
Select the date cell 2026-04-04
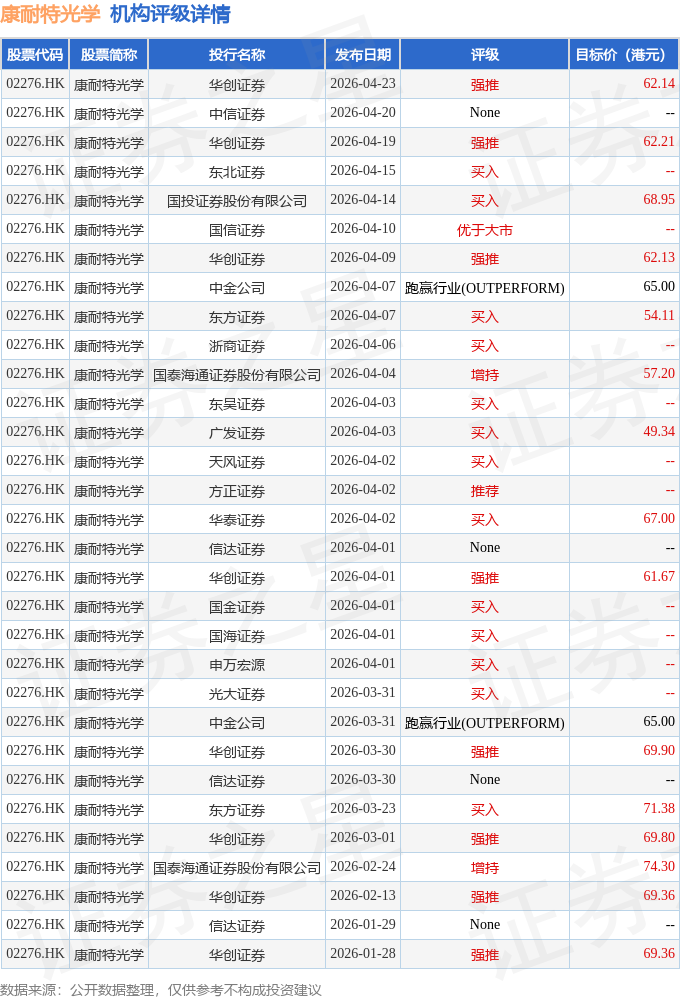(363, 373)
